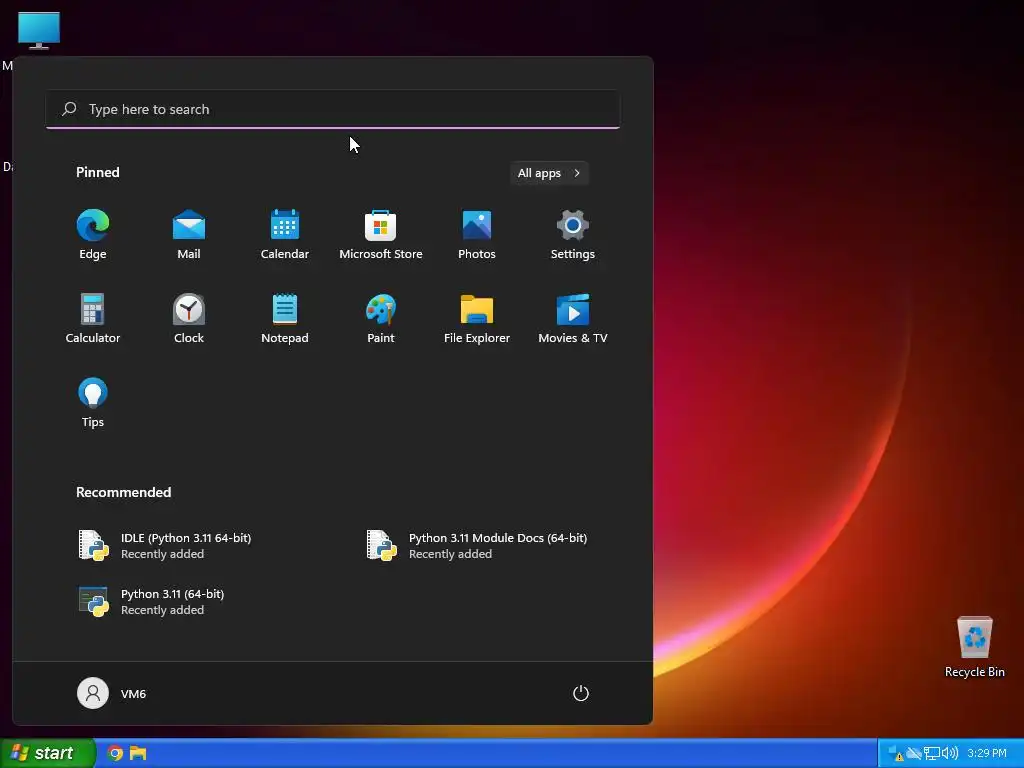Select the monitor desktop icon
The width and height of the screenshot is (1024, 768).
[39, 30]
